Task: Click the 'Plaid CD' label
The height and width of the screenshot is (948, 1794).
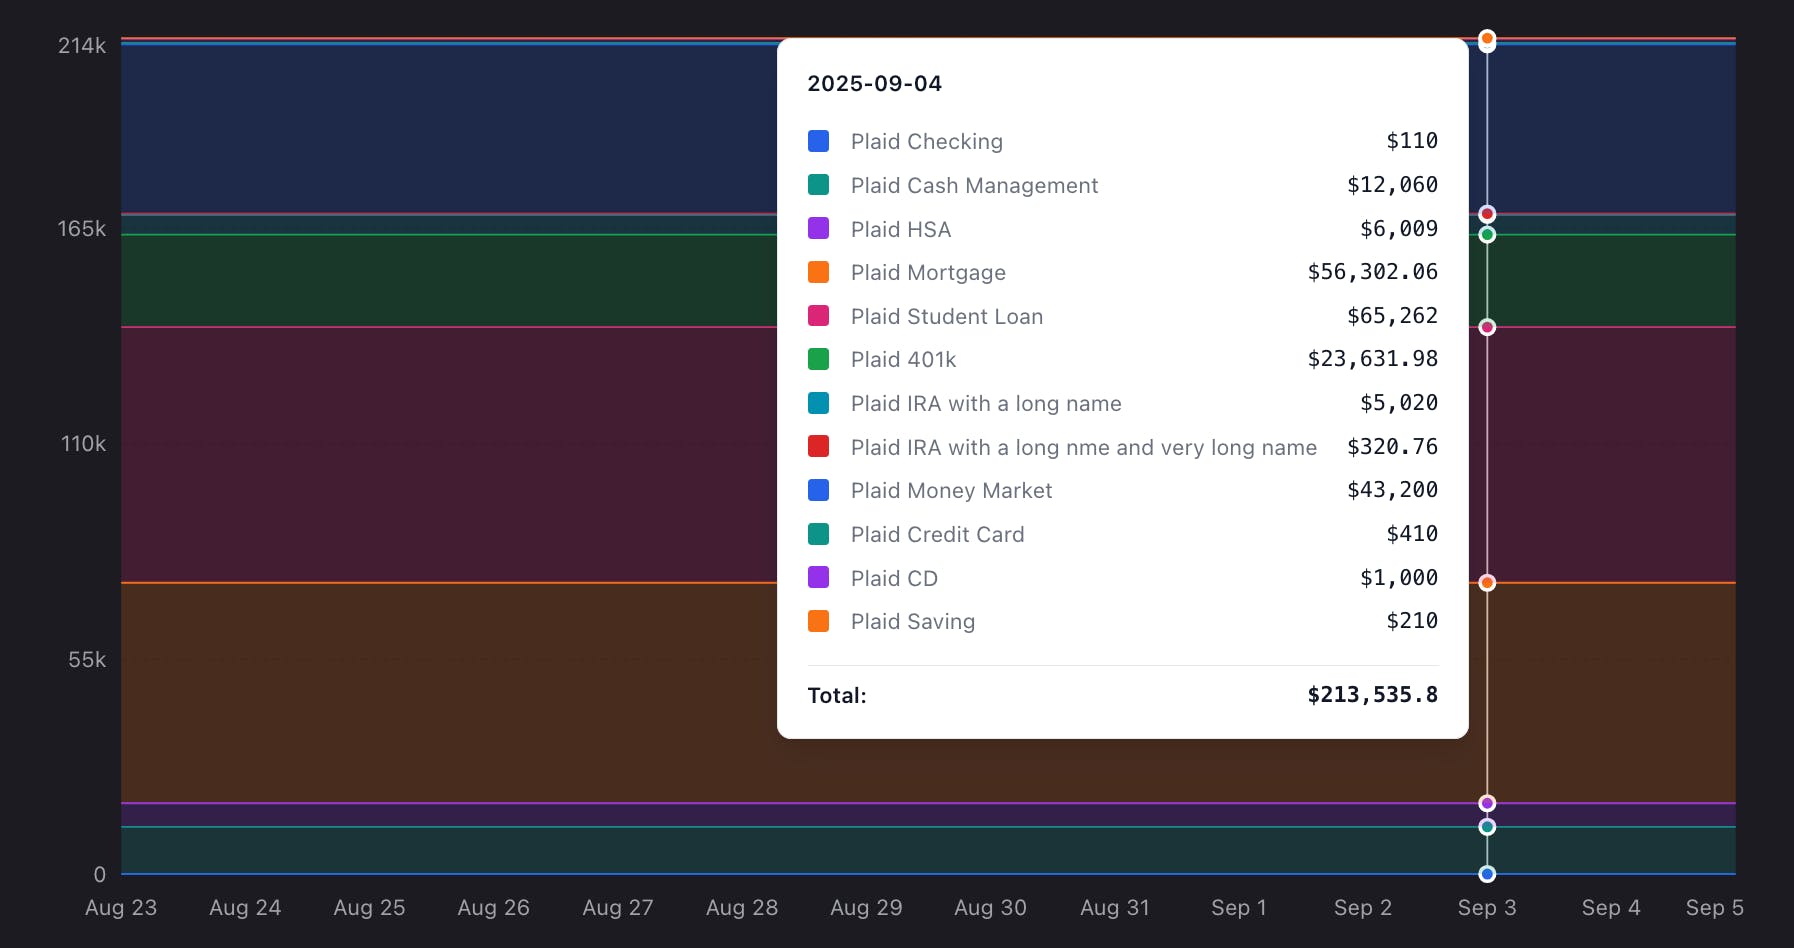Action: click(894, 579)
